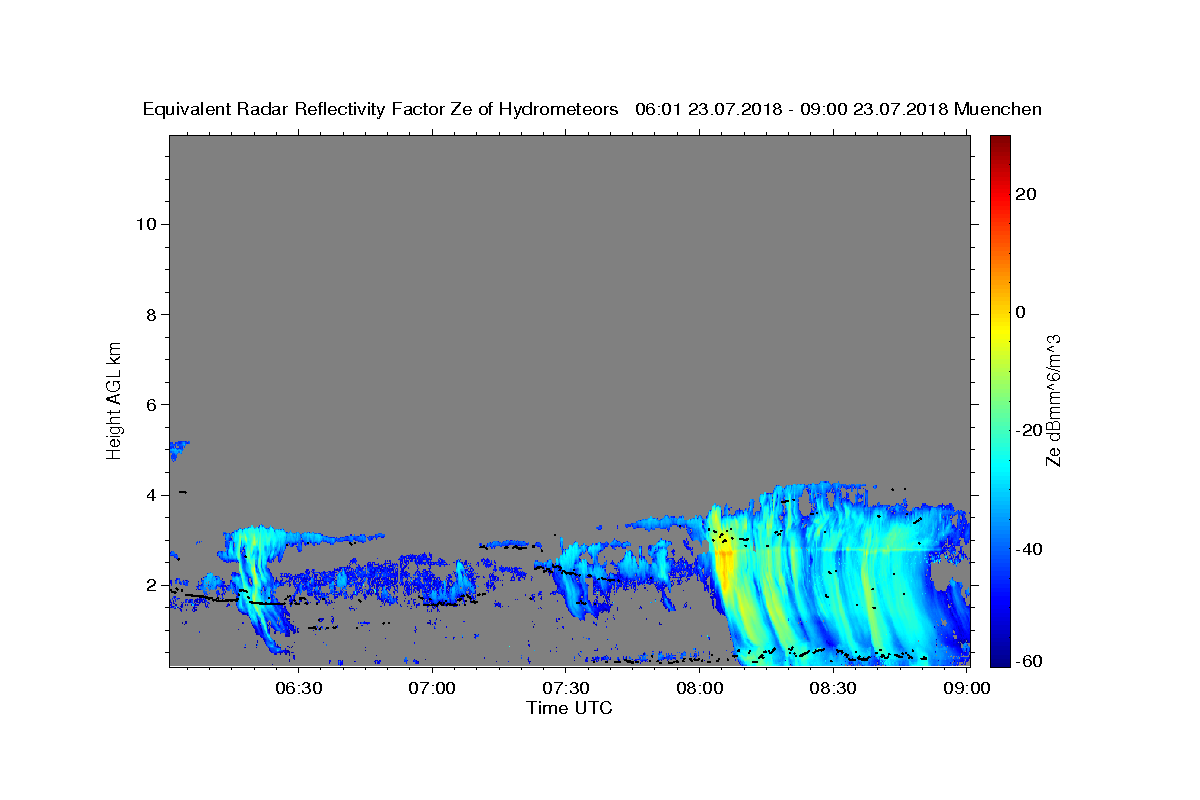
Task: Click the colorbar label 20
Action: [1025, 194]
